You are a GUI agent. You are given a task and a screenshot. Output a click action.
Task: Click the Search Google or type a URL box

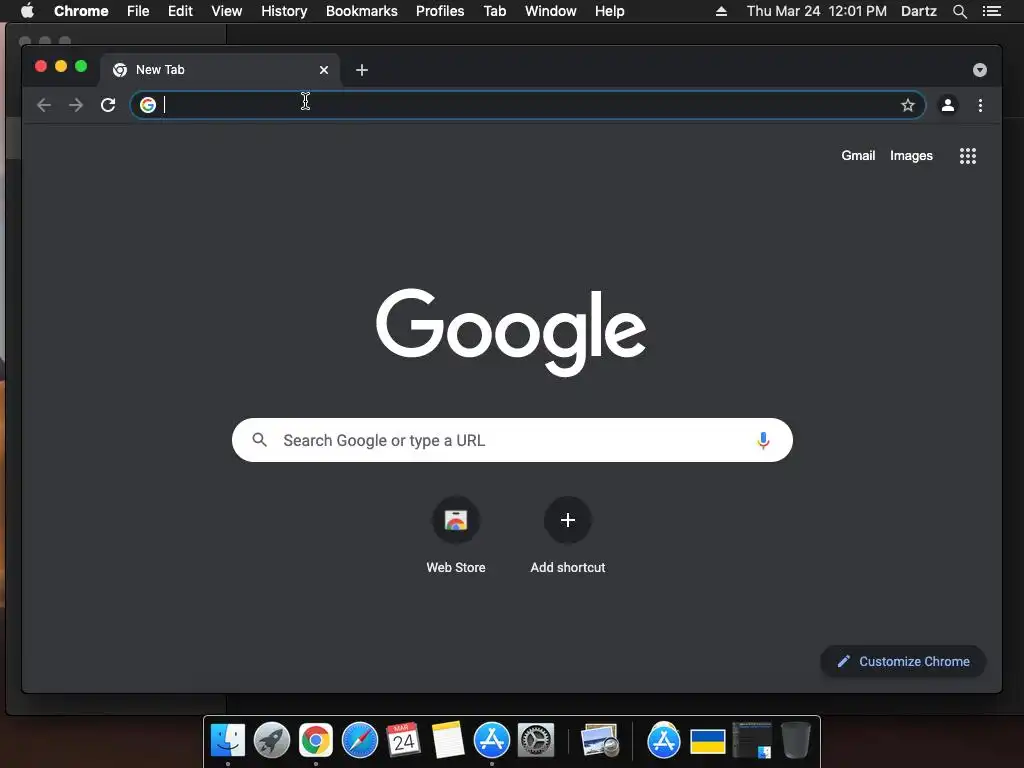point(512,440)
